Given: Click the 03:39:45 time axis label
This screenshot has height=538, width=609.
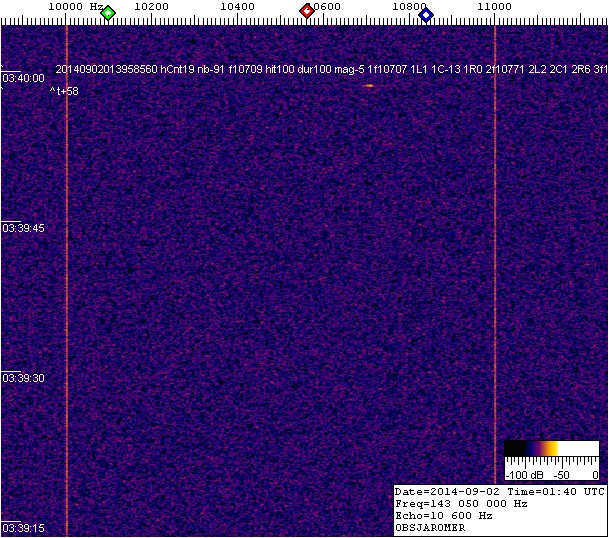Looking at the screenshot, I should (x=23, y=228).
